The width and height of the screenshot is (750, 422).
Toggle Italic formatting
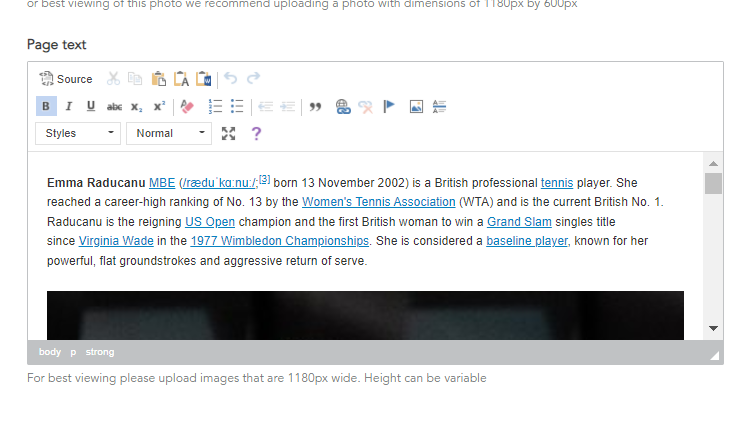[68, 106]
